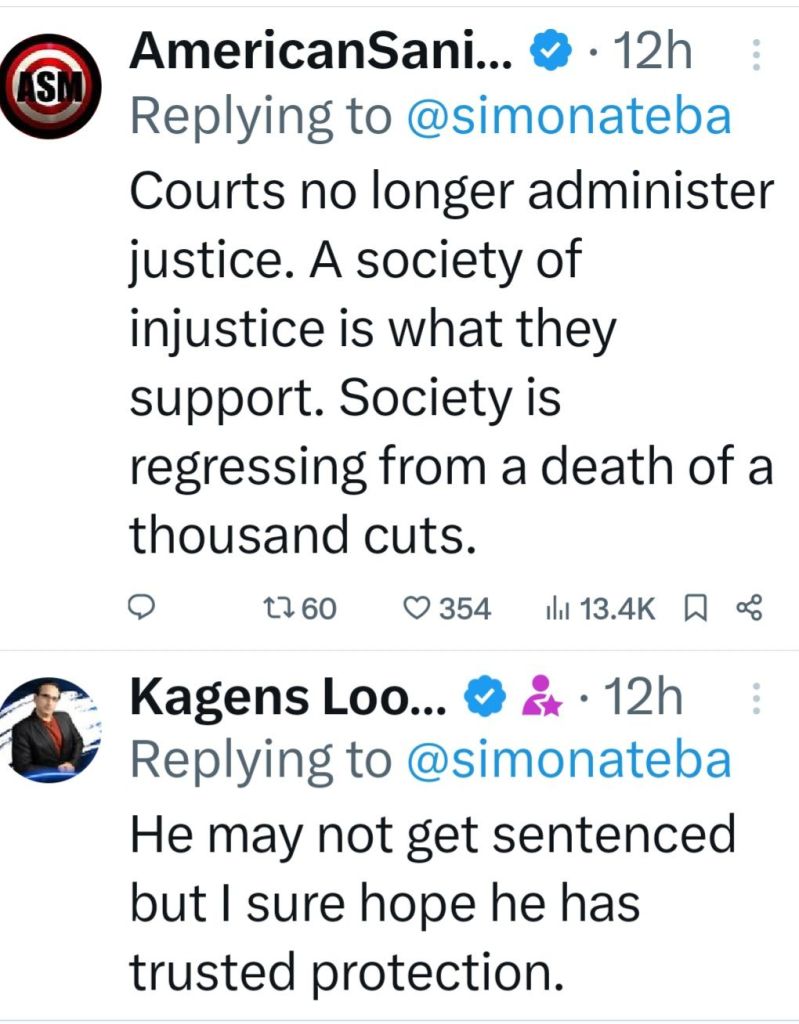Click @simonateba link in Kagens' reply
Screen dimensions: 799x1024
coord(568,760)
